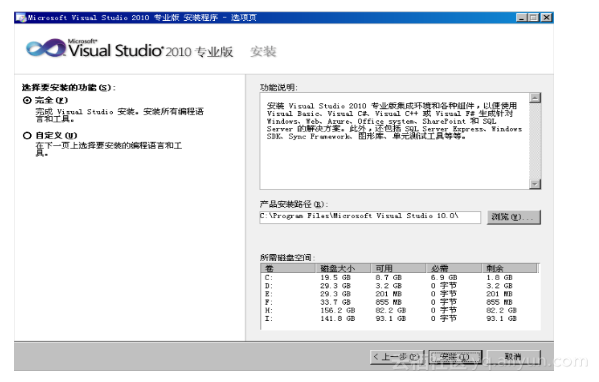Select the E: drive row
This screenshot has width=599, height=382.
pos(399,294)
